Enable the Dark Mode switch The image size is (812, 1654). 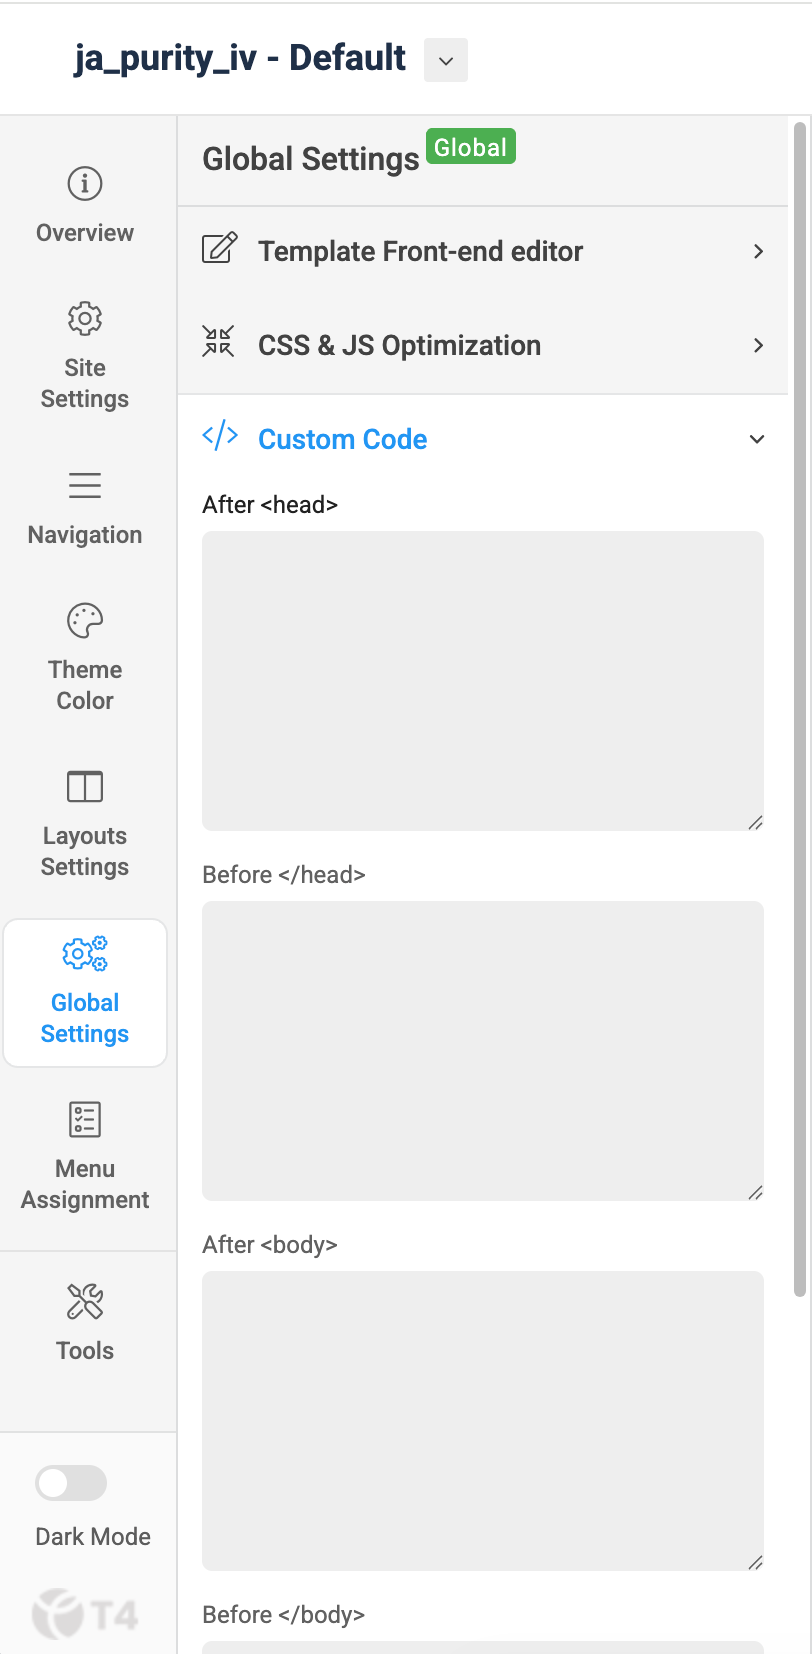coord(71,1483)
